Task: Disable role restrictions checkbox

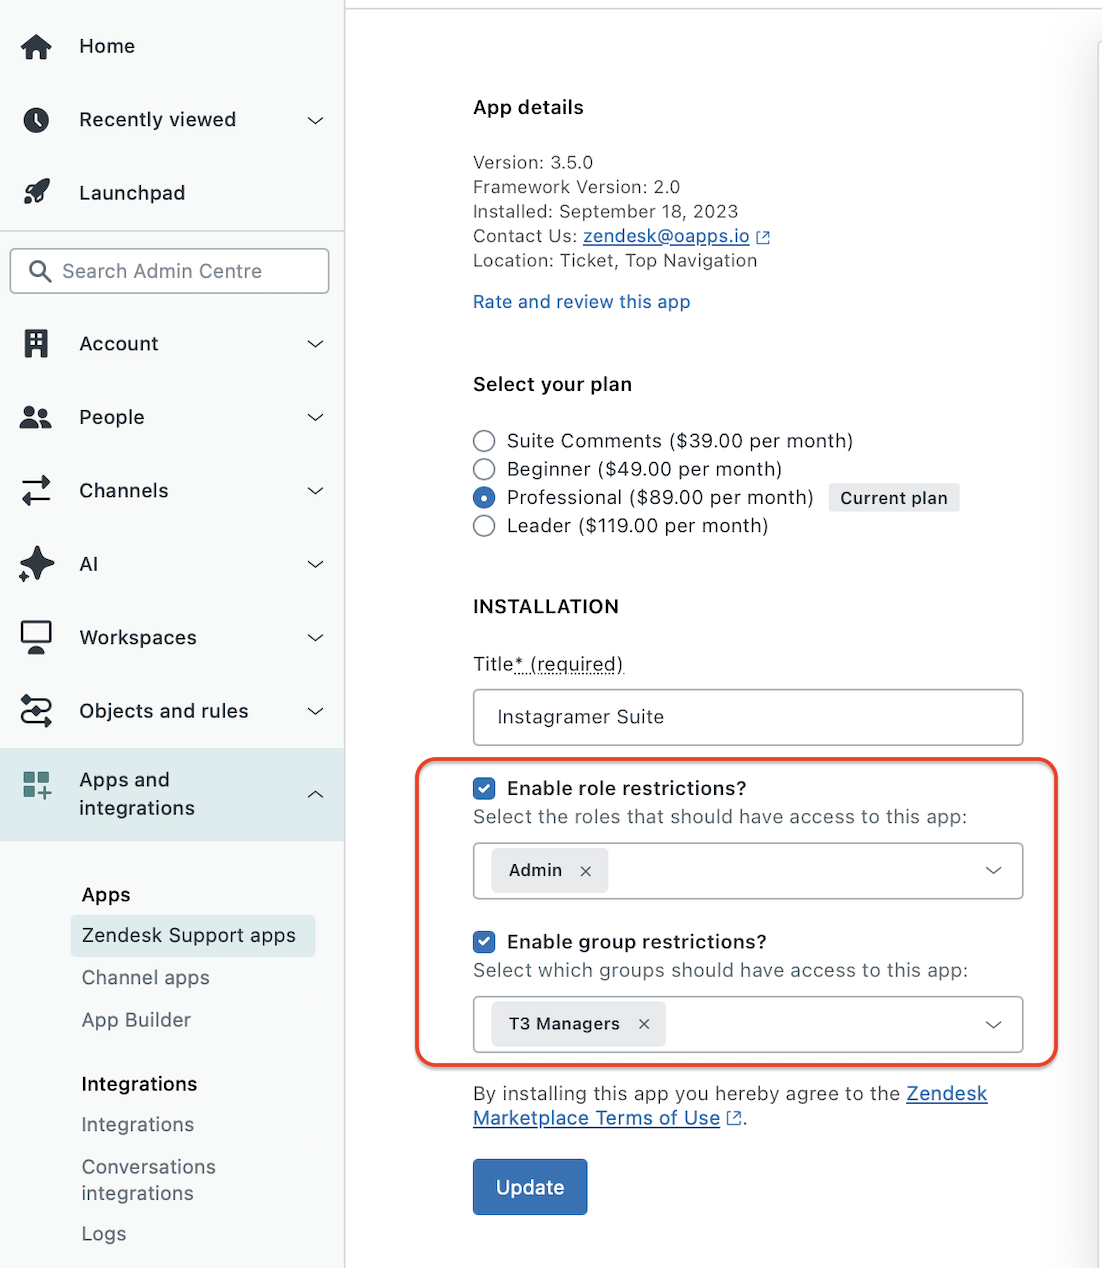Action: pyautogui.click(x=484, y=788)
